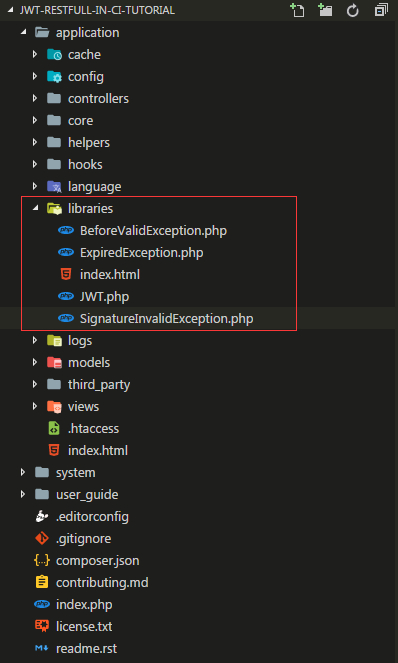Screen dimensions: 398x663
Task: Click the red models folder icon
Action: [54, 362]
